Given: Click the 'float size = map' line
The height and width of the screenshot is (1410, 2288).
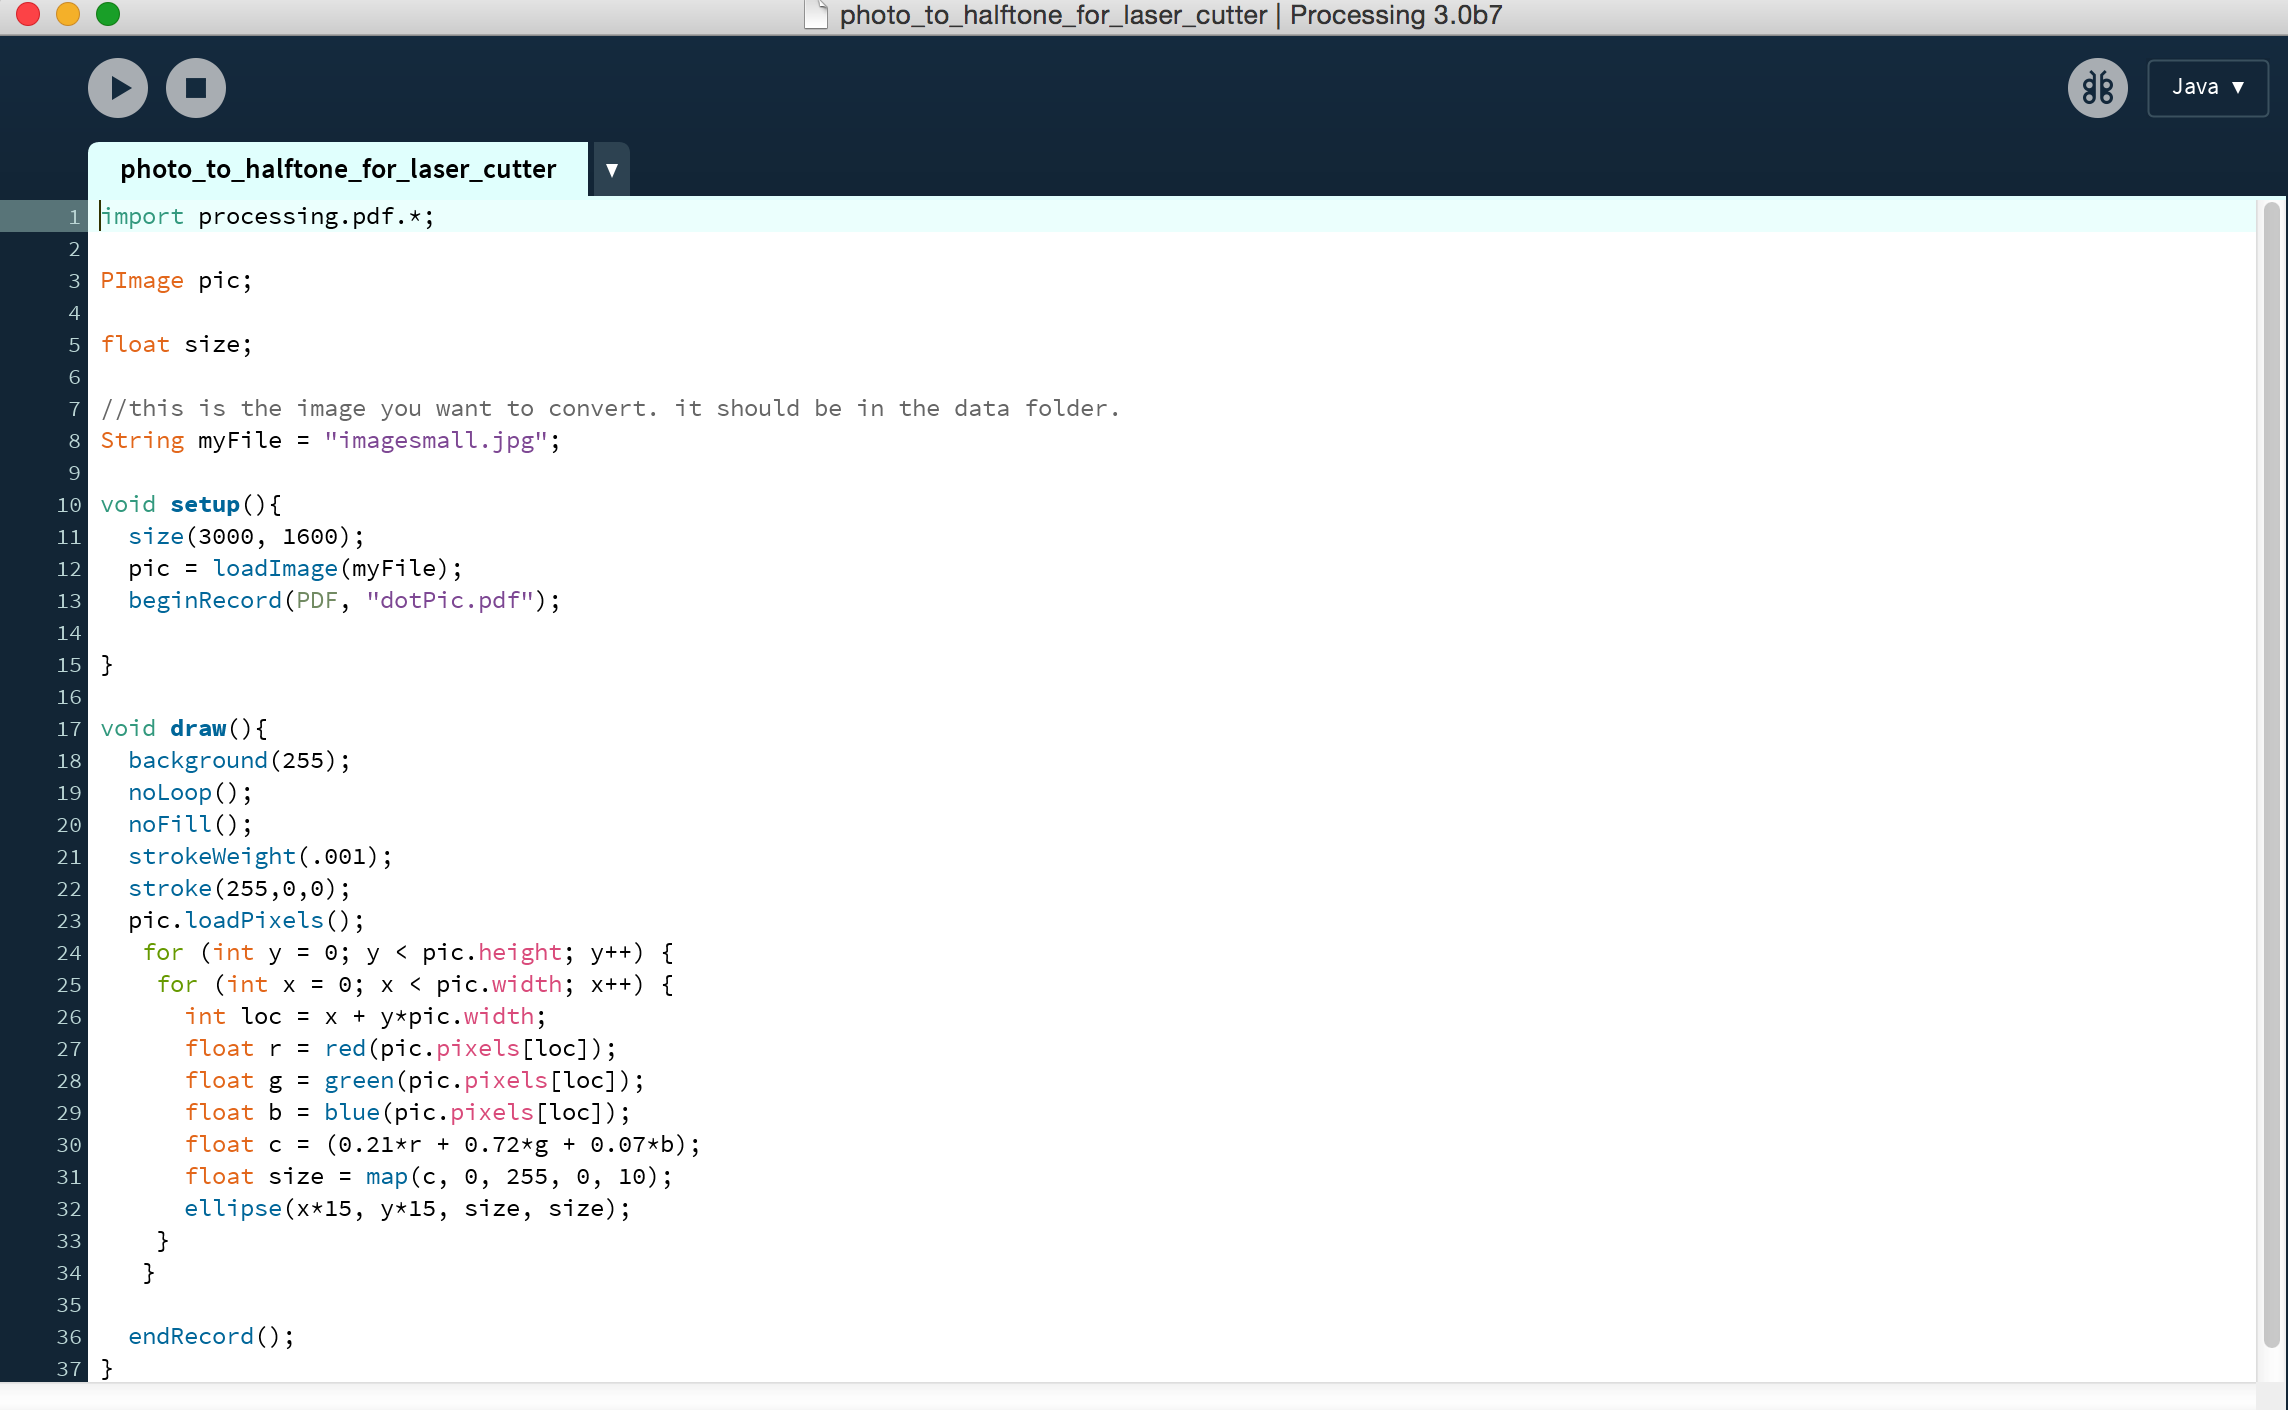Looking at the screenshot, I should [x=429, y=1176].
